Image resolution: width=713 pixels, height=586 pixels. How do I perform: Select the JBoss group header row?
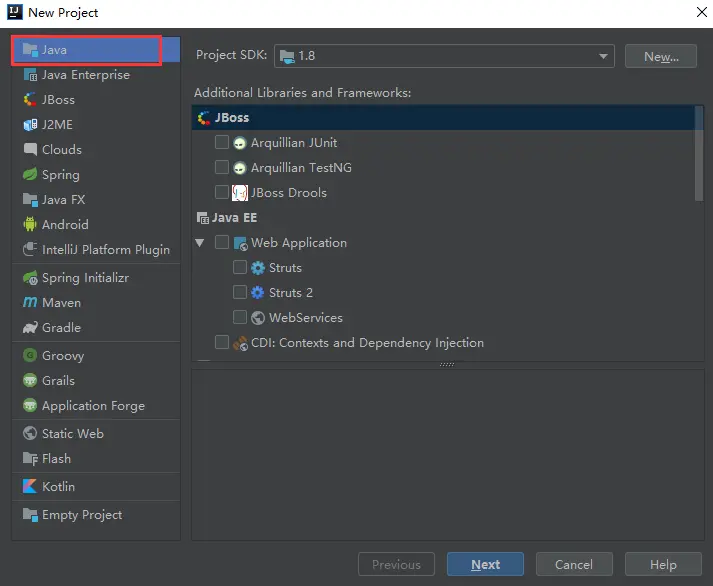point(443,118)
